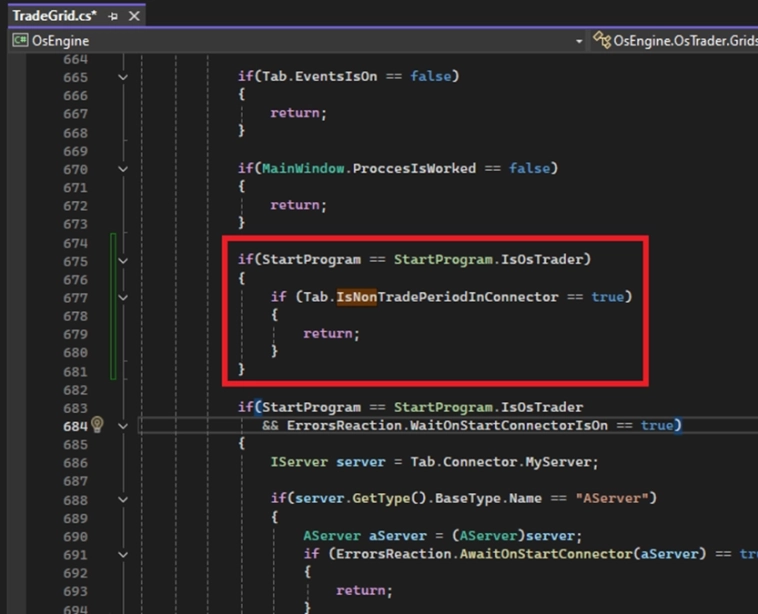This screenshot has height=614, width=758.
Task: Click the C# project icon beside OsEngine
Action: tap(20, 41)
